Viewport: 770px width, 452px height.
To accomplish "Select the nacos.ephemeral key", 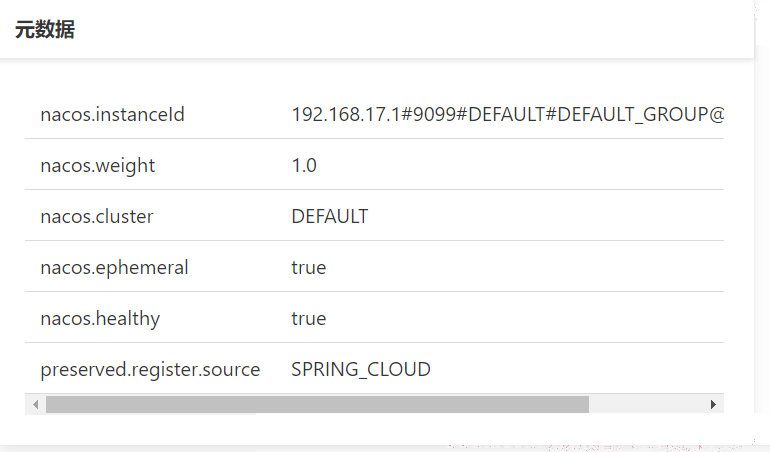I will [x=114, y=268].
